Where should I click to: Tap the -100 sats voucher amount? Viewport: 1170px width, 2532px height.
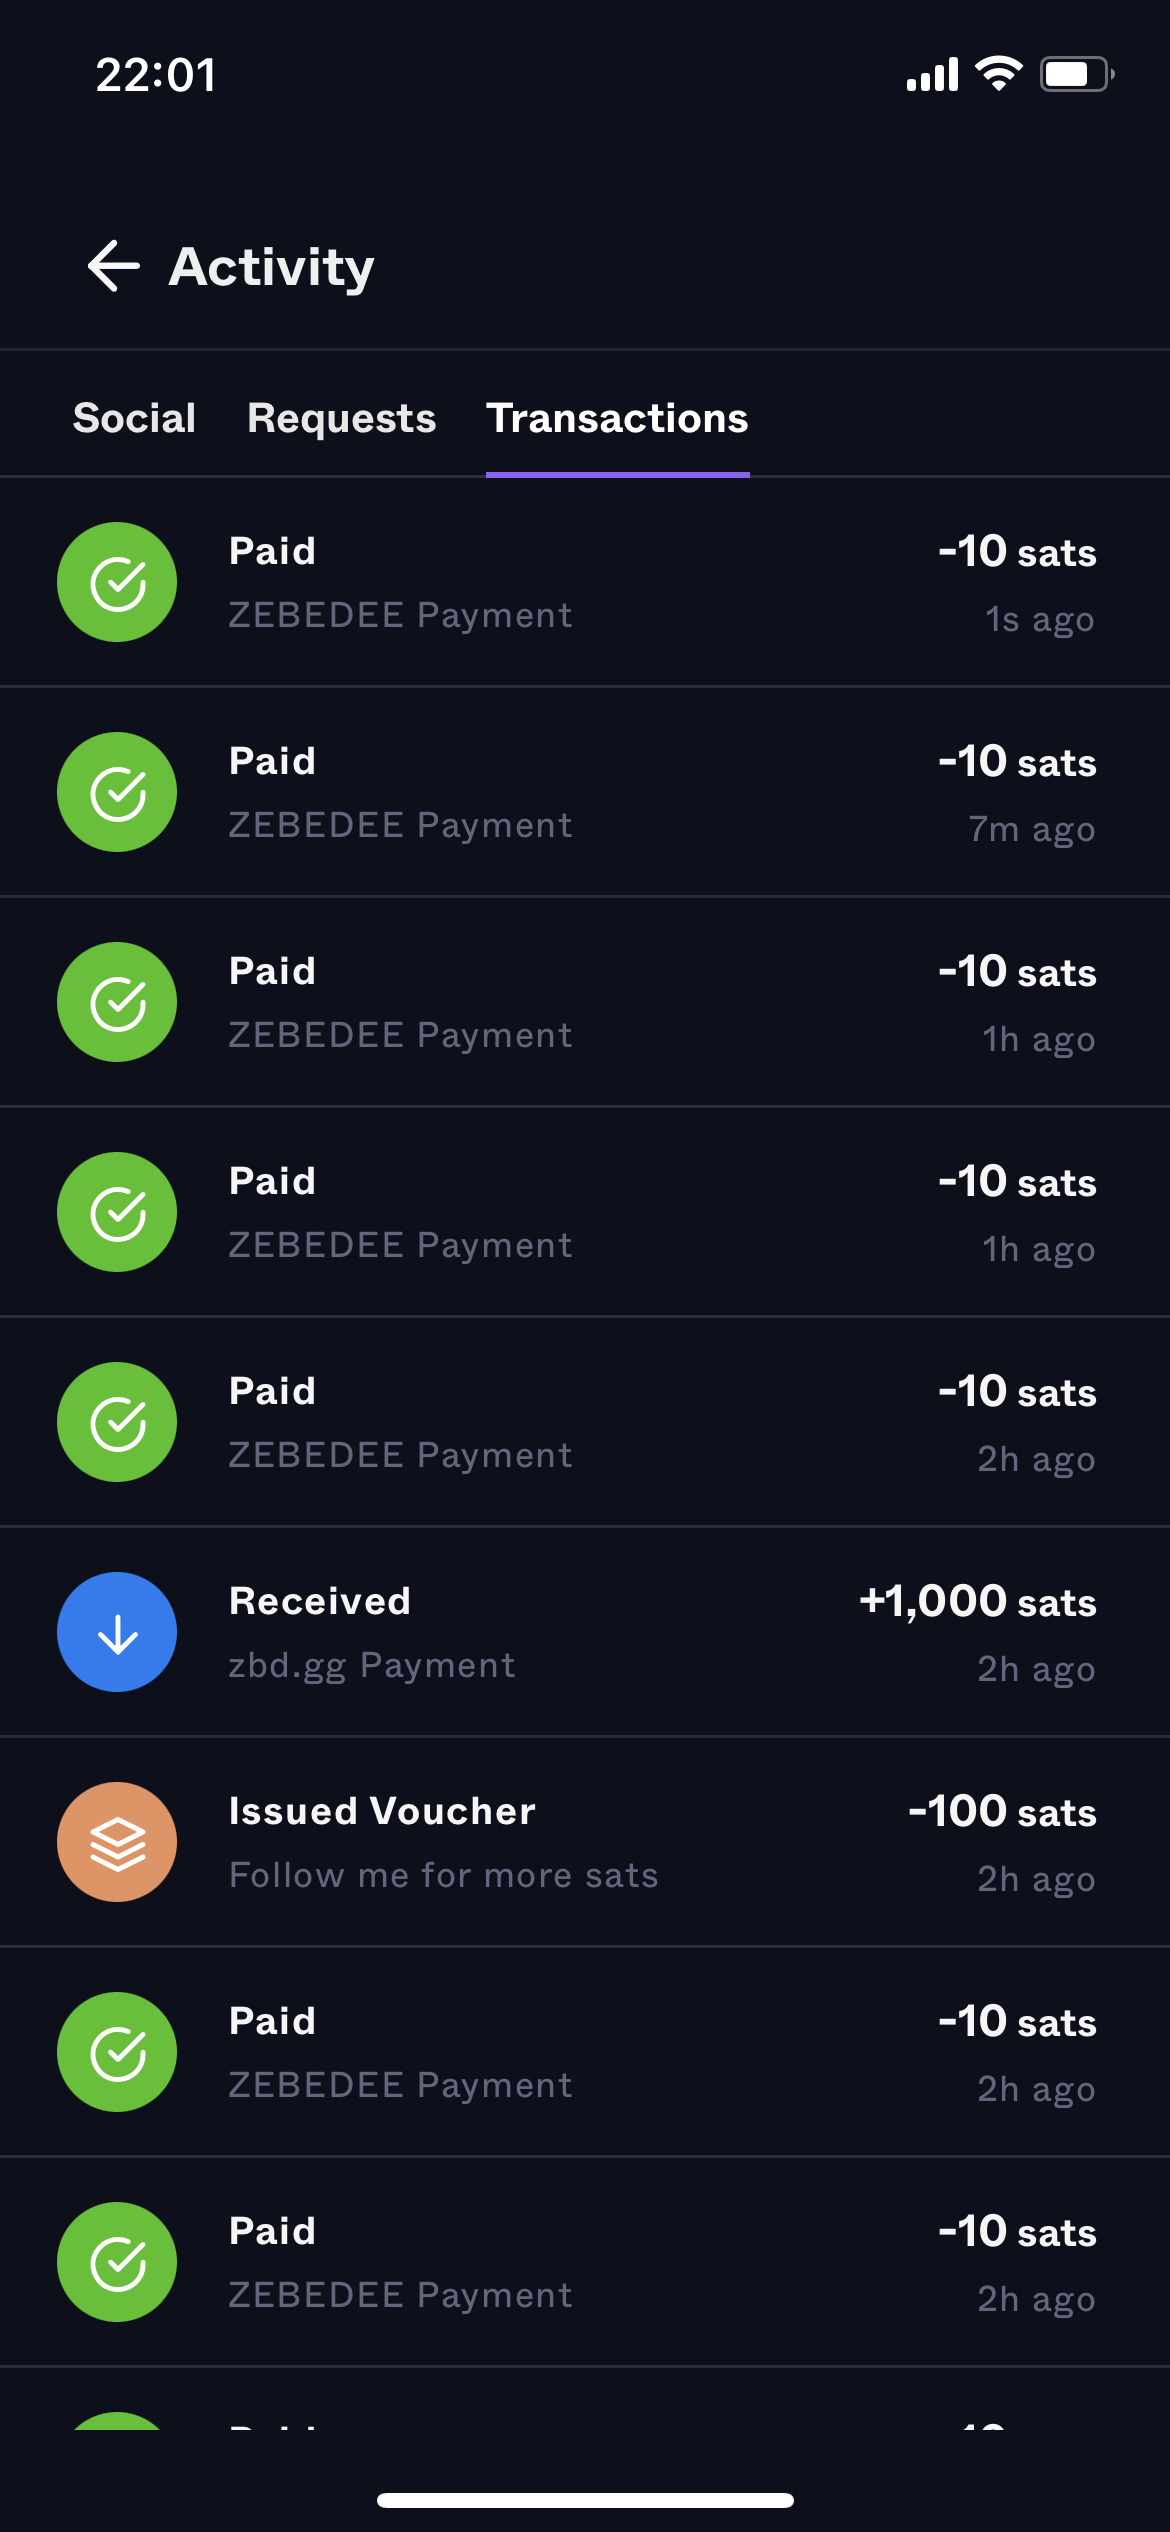coord(1001,1811)
